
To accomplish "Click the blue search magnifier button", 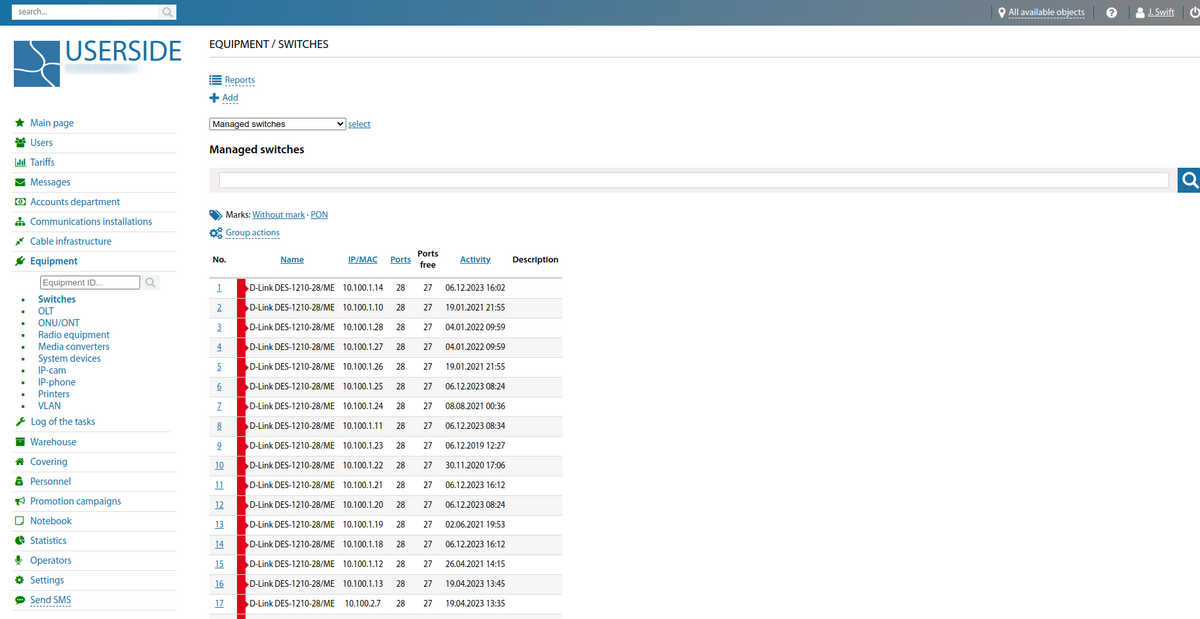I will pyautogui.click(x=1189, y=180).
